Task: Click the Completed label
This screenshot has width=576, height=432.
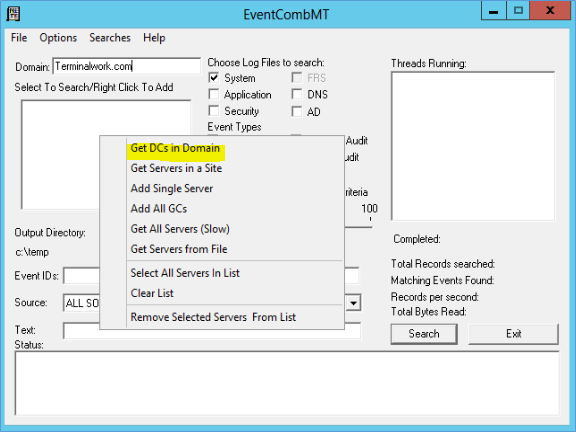Action: [417, 239]
